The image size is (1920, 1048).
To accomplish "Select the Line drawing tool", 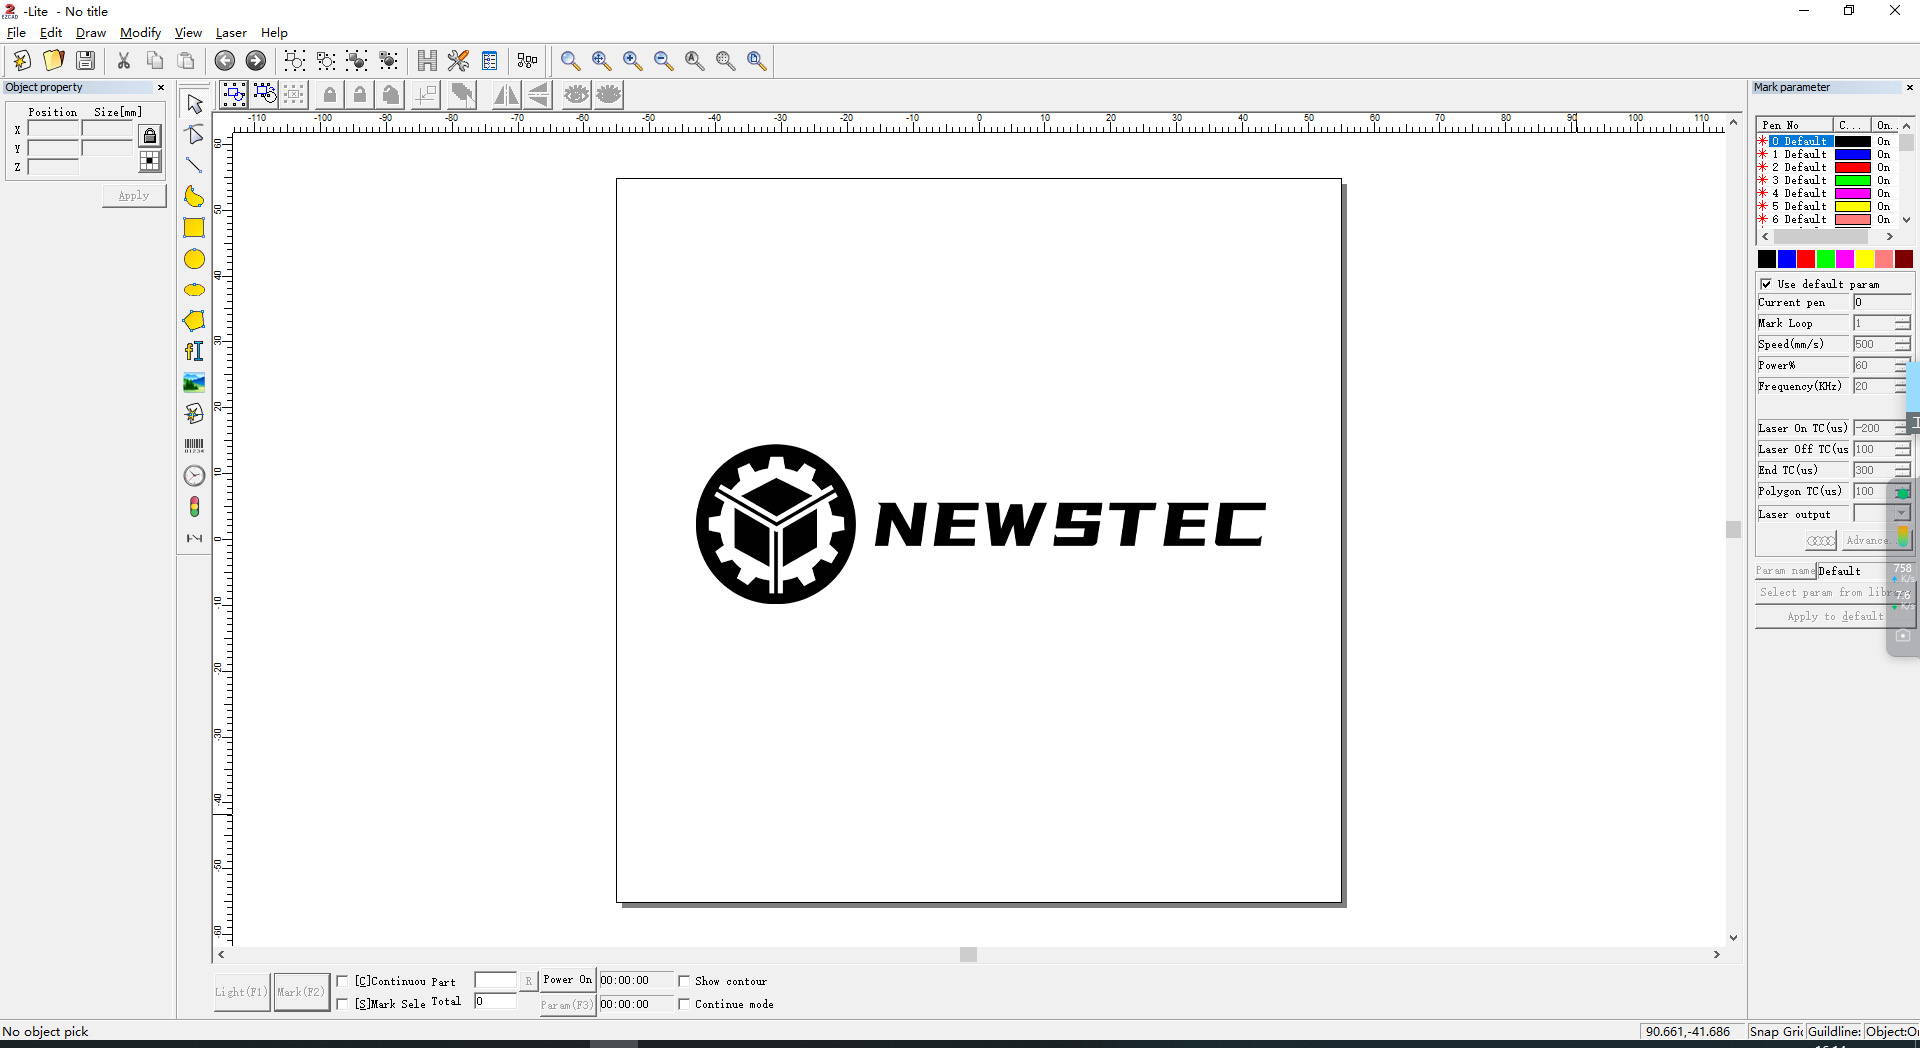I will [194, 165].
